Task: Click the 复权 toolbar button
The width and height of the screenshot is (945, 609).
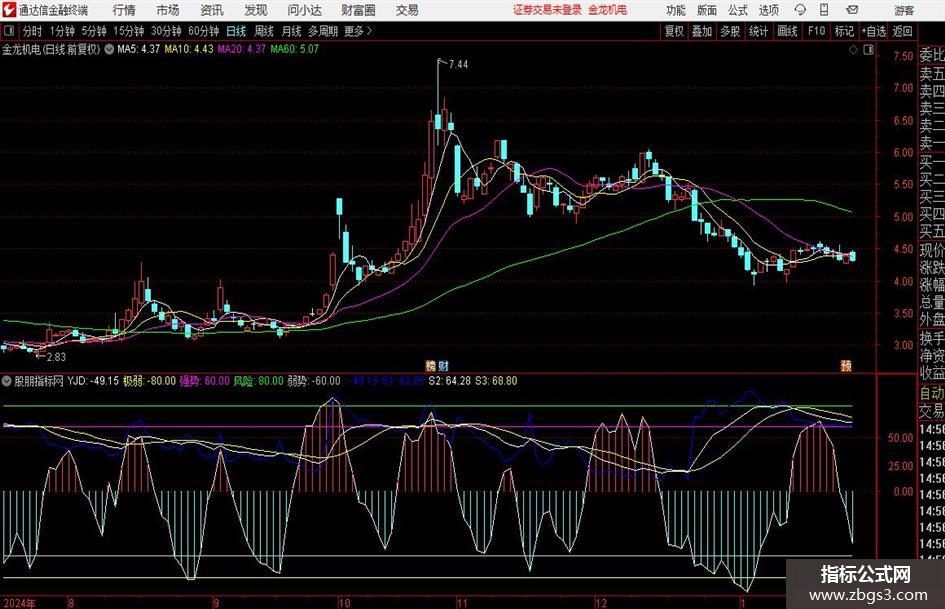Action: tap(674, 31)
